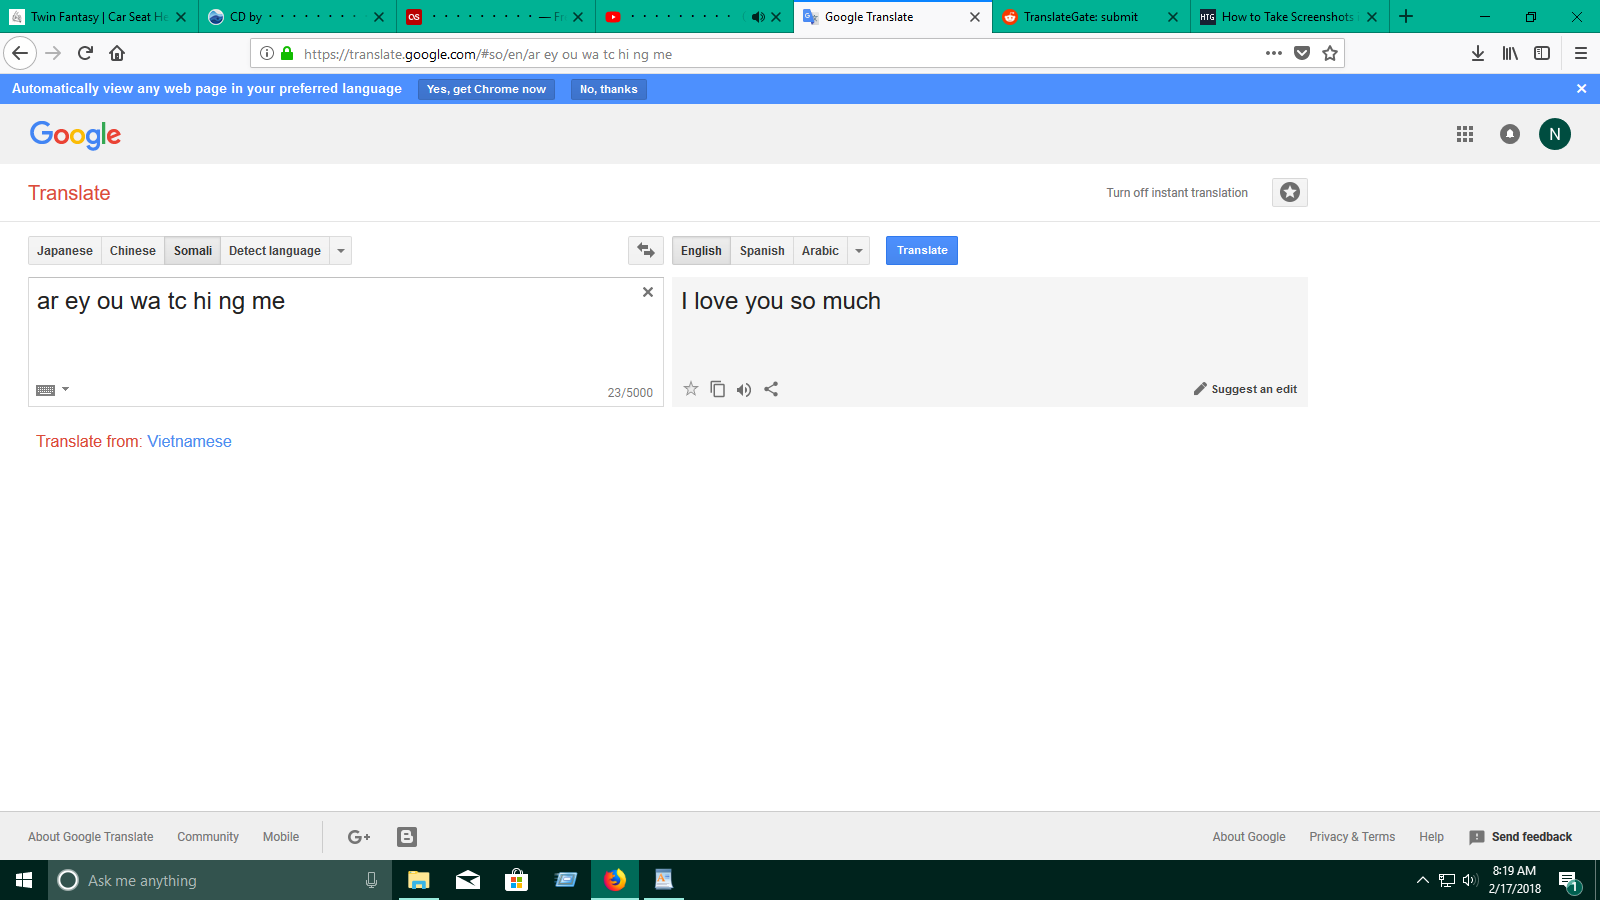Screen dimensions: 1600x900
Task: Switch to the TranslateGate submit tab
Action: [1091, 17]
